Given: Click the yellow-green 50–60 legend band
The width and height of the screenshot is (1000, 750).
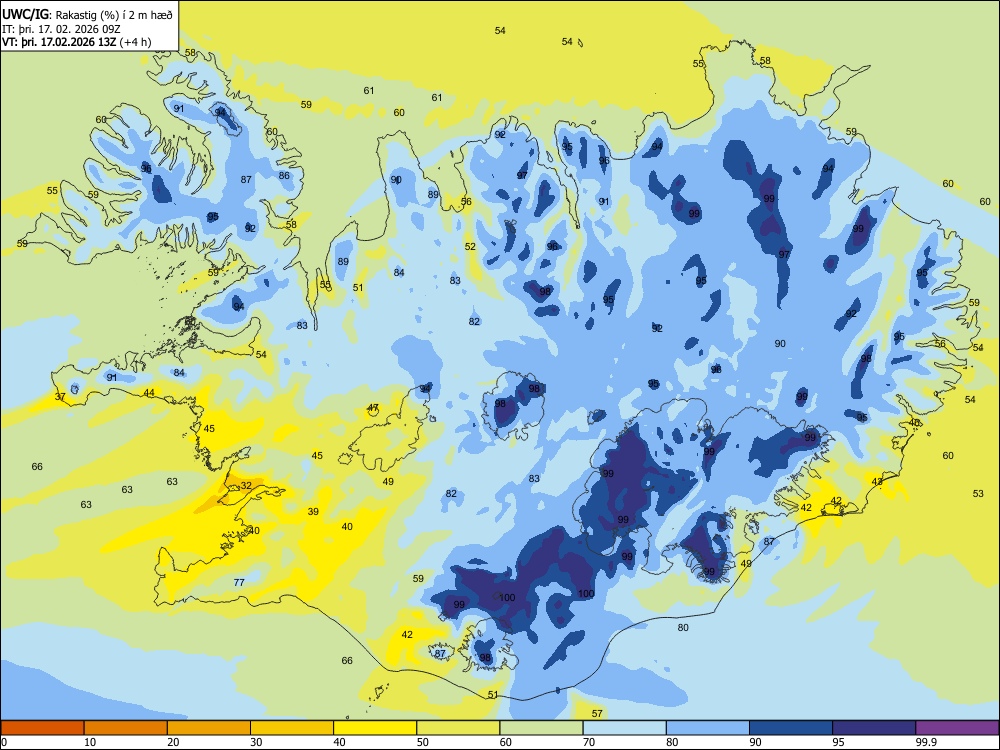Looking at the screenshot, I should click(458, 728).
